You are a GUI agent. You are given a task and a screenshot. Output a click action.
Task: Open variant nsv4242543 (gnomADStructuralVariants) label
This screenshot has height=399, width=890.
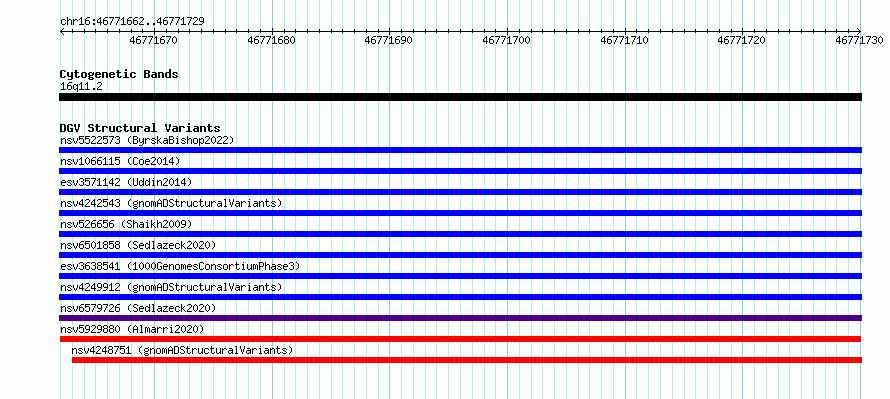(171, 203)
